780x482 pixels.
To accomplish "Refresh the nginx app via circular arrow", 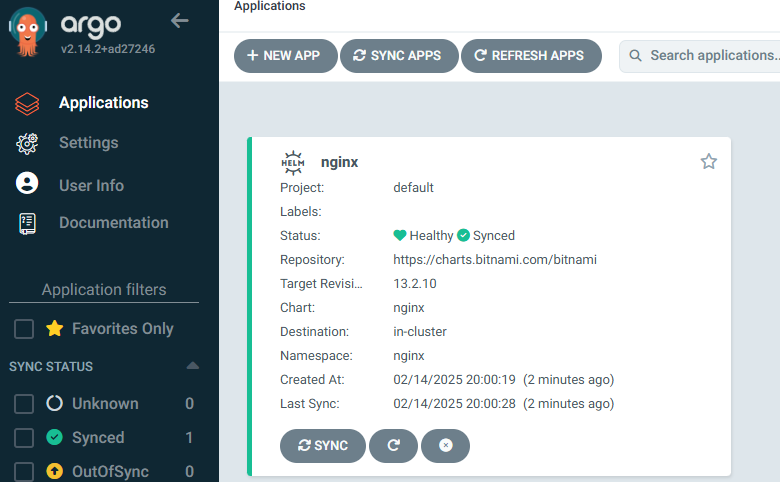I will [393, 446].
